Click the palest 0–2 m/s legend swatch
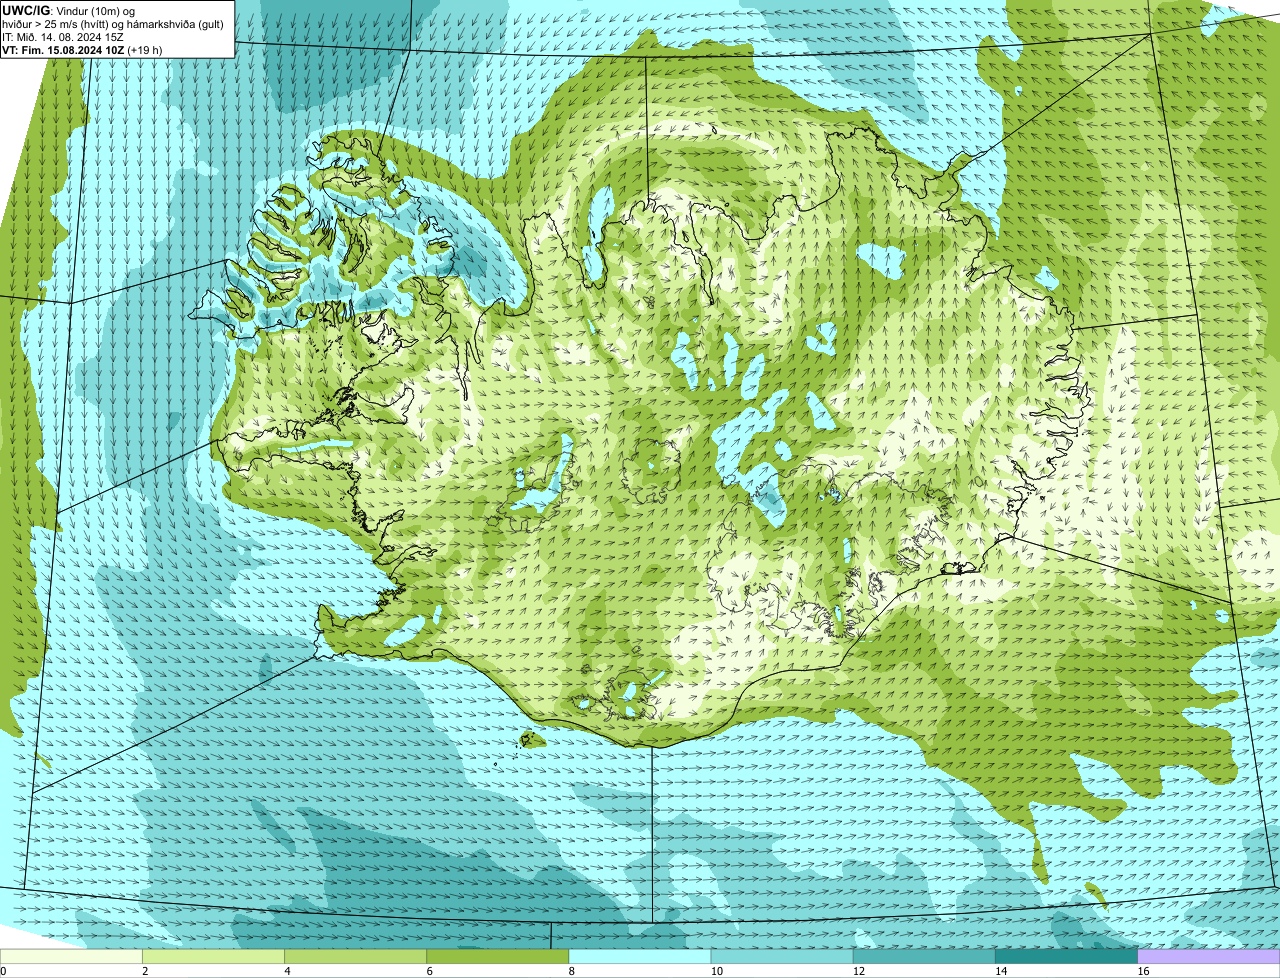 71,957
